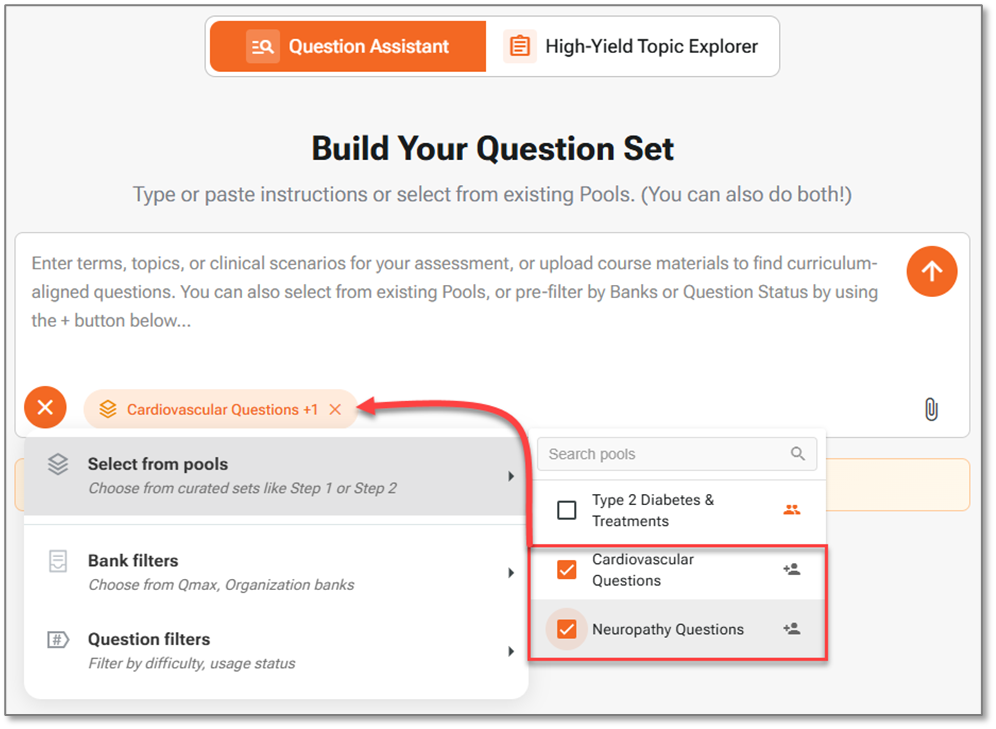
Task: Click add-person icon beside Cardiovascular Questions
Action: (x=792, y=569)
